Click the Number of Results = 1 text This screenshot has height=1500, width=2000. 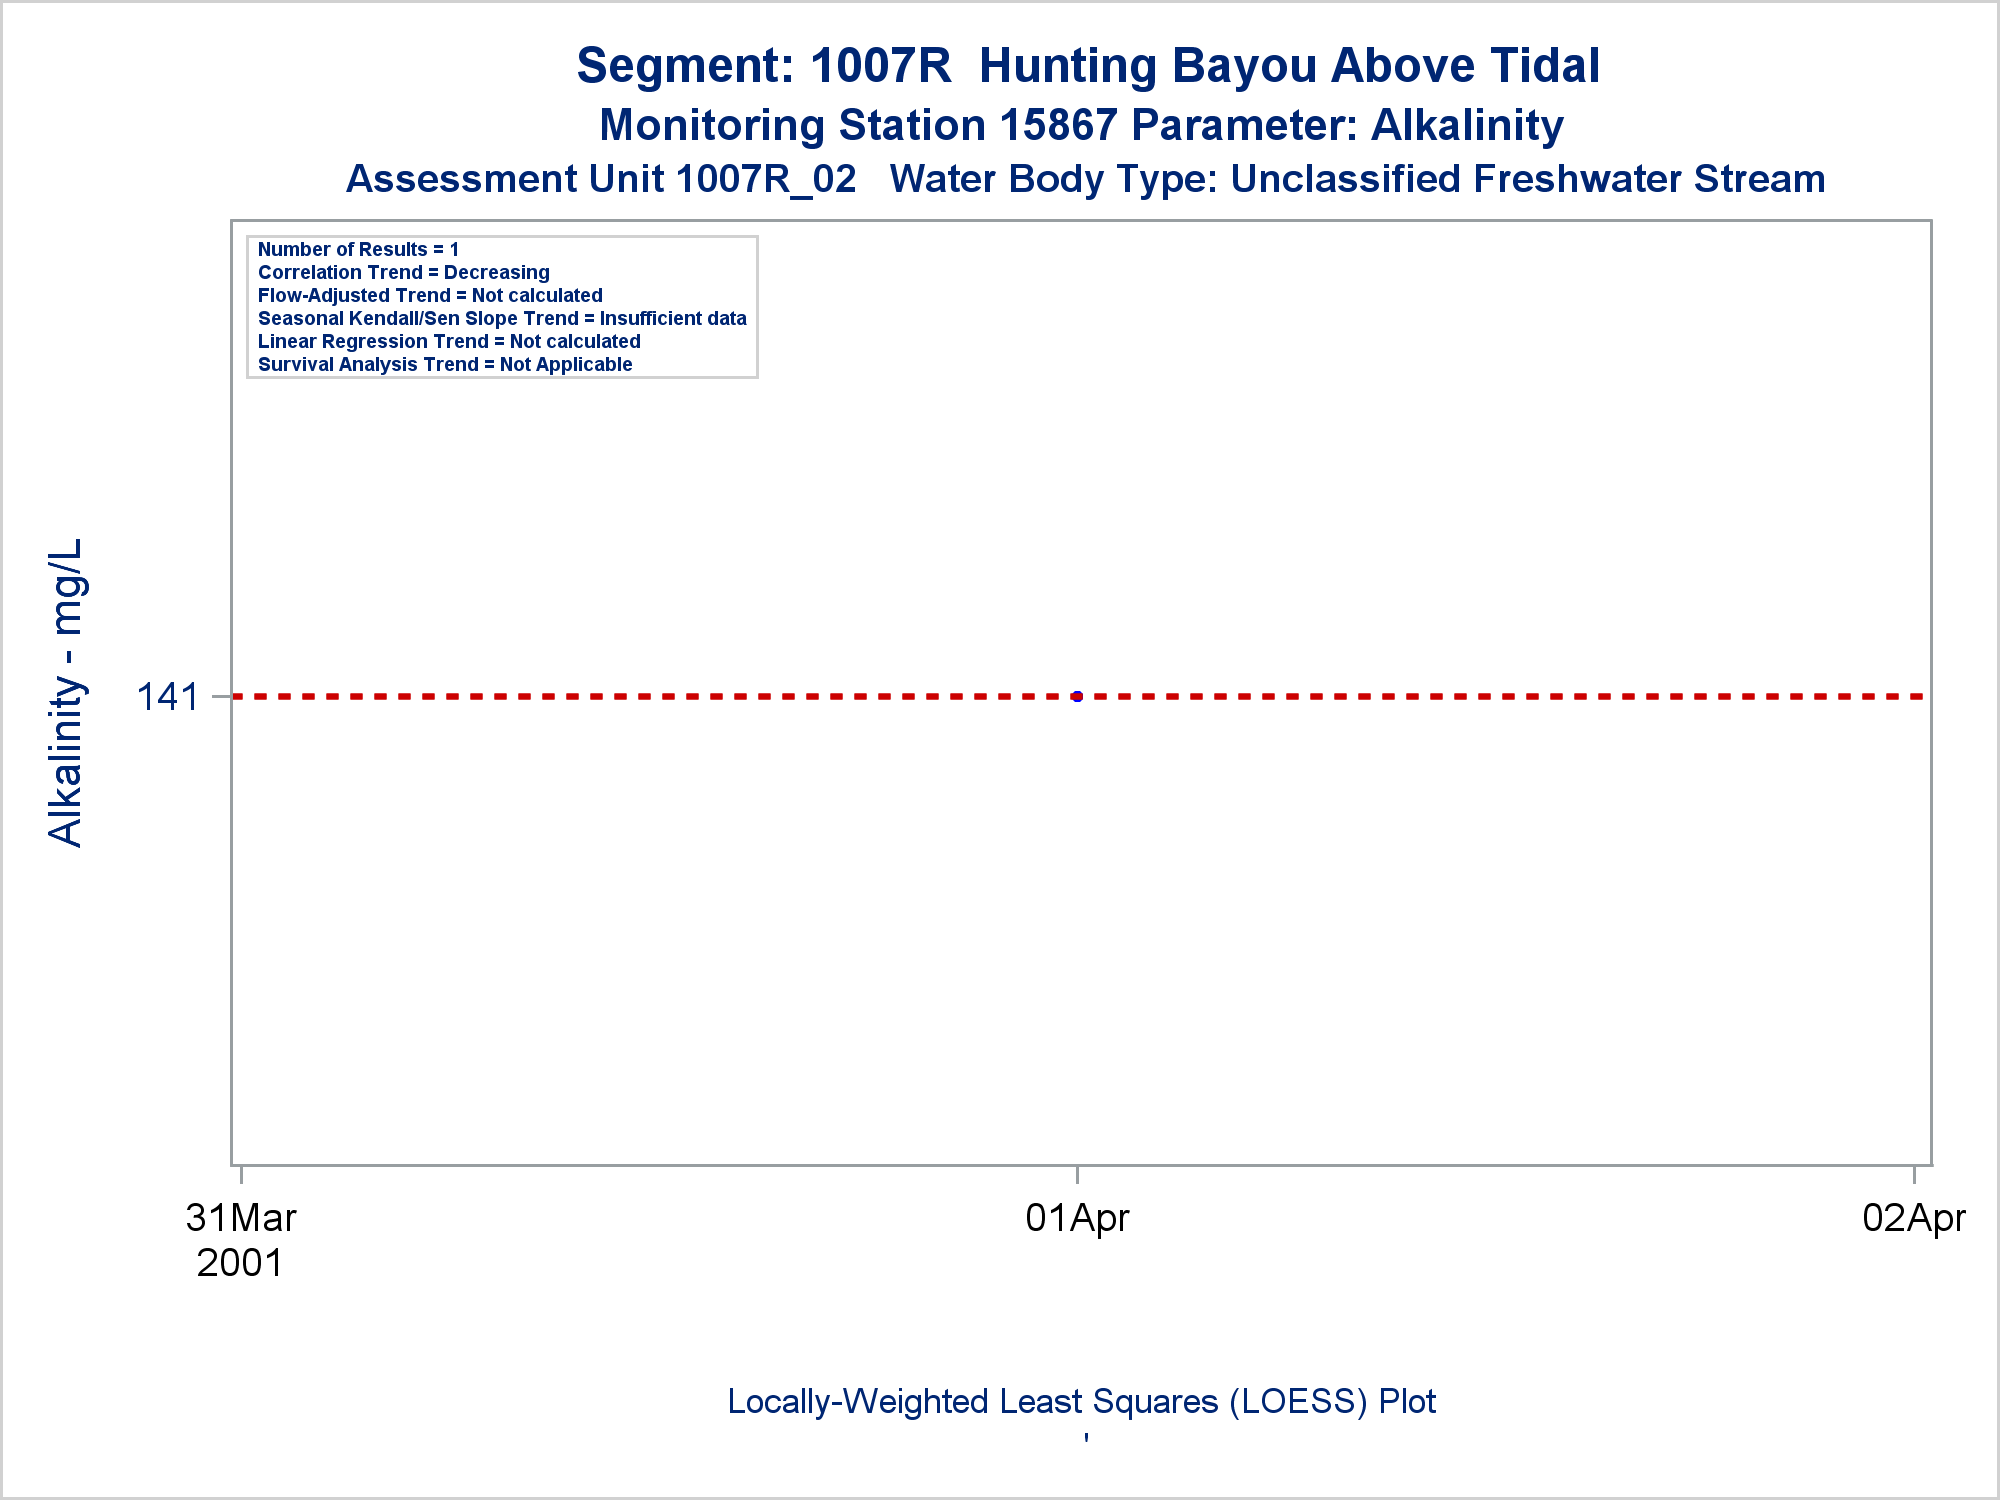[x=358, y=249]
